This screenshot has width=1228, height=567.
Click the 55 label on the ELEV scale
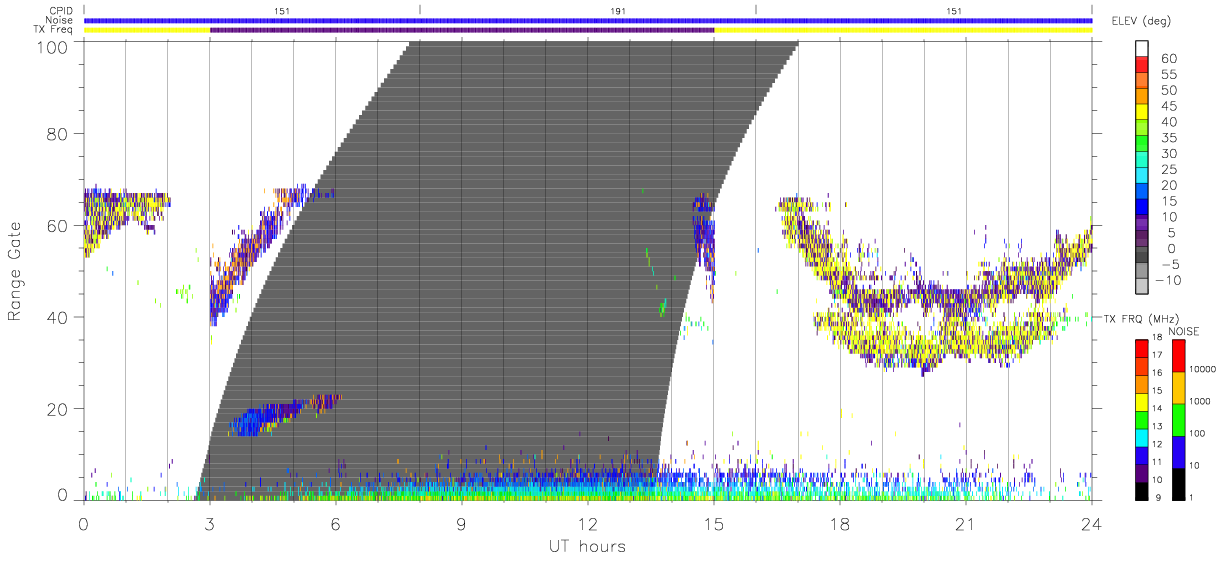point(1167,74)
